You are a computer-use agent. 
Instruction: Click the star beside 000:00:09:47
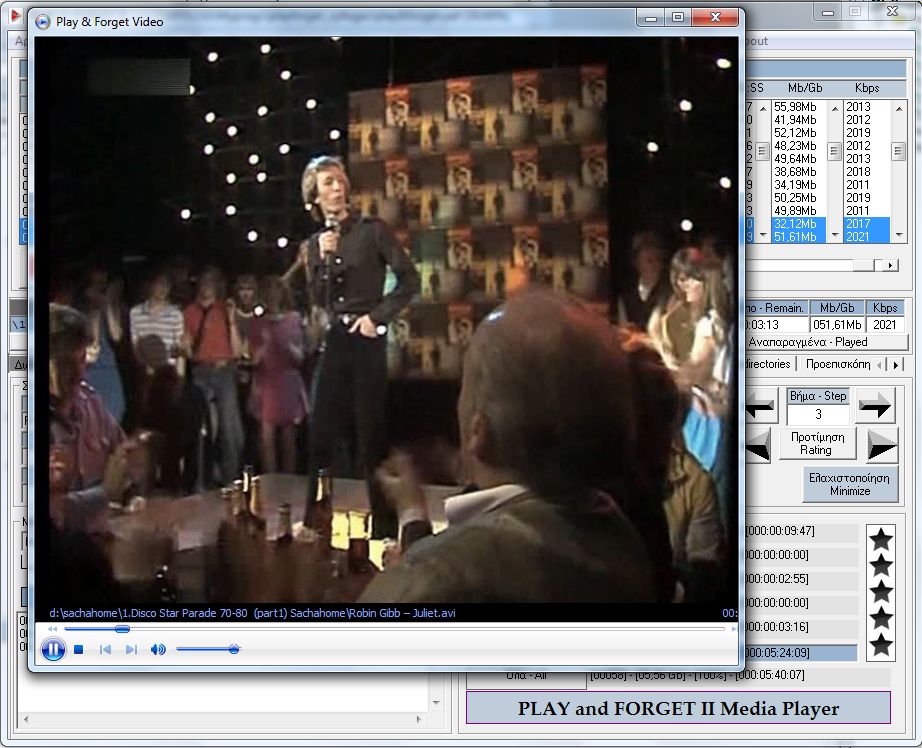[x=881, y=539]
